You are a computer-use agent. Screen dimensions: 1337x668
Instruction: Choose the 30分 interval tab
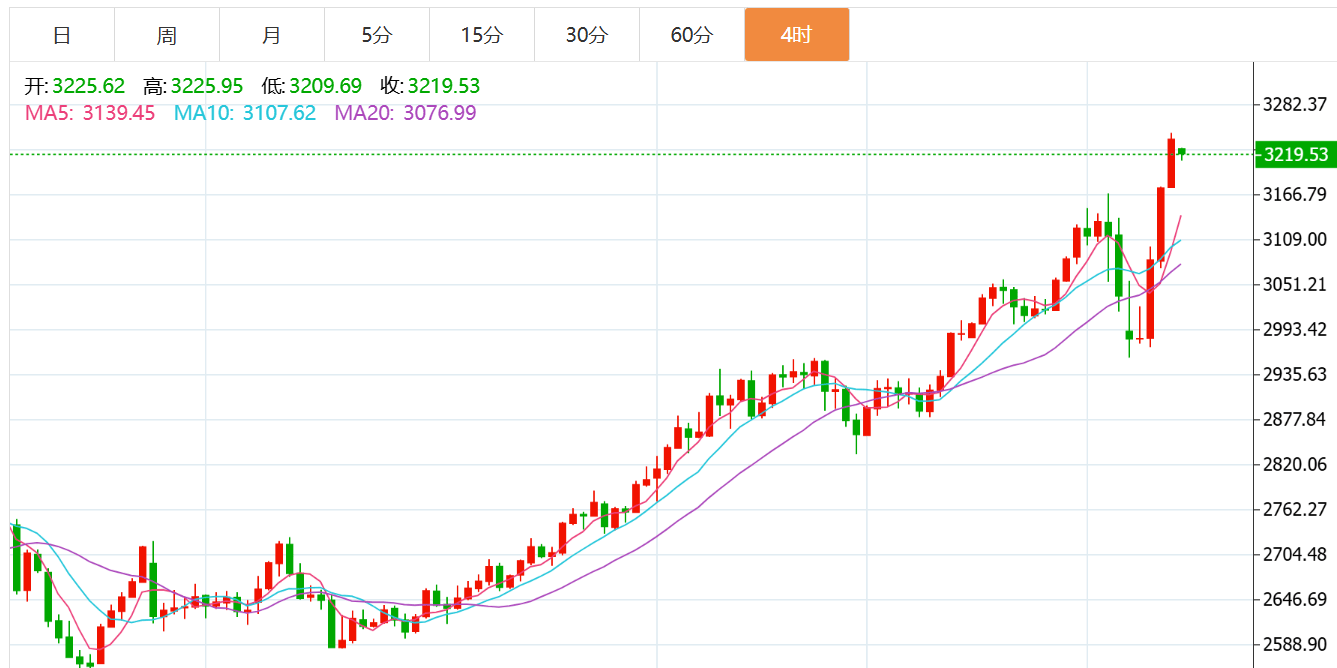587,35
